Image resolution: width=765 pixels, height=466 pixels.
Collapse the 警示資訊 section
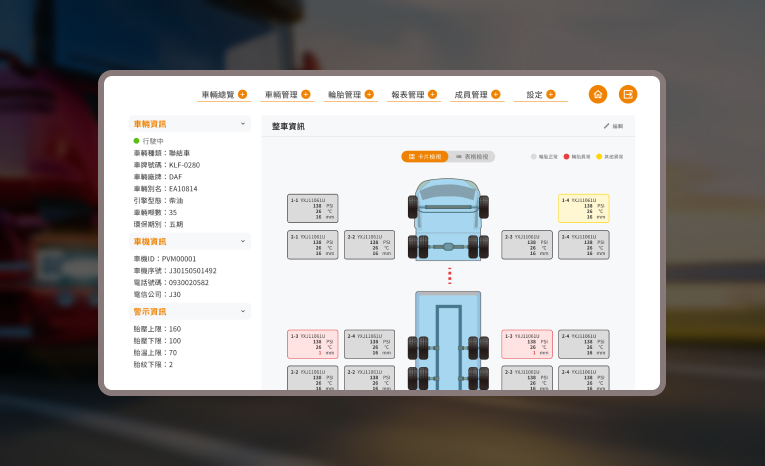242,311
